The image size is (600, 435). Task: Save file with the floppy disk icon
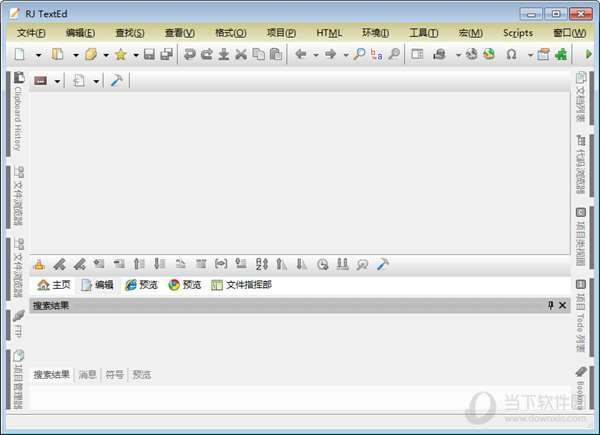[149, 54]
